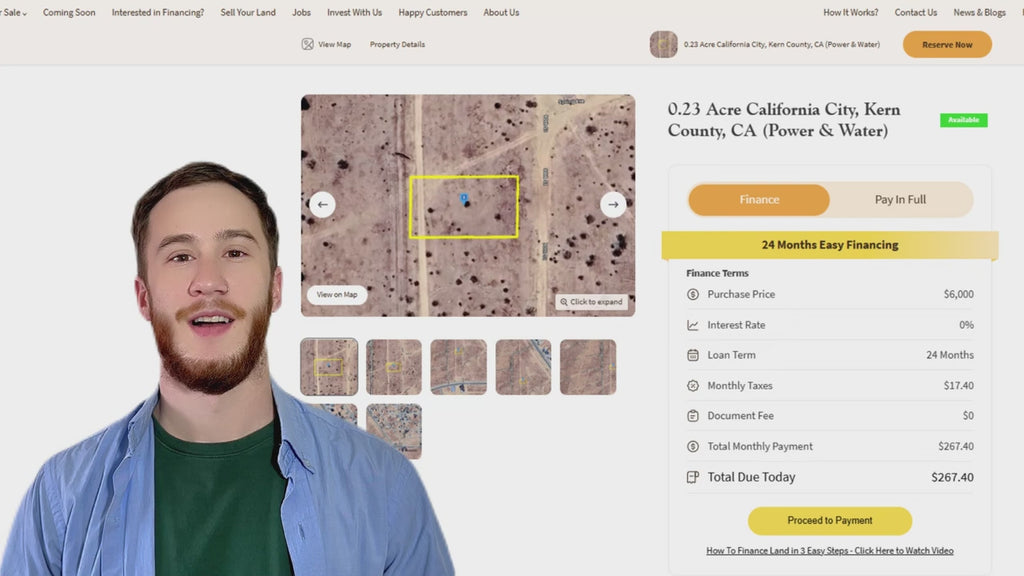
Task: Open Sell Your Land menu item
Action: click(248, 13)
